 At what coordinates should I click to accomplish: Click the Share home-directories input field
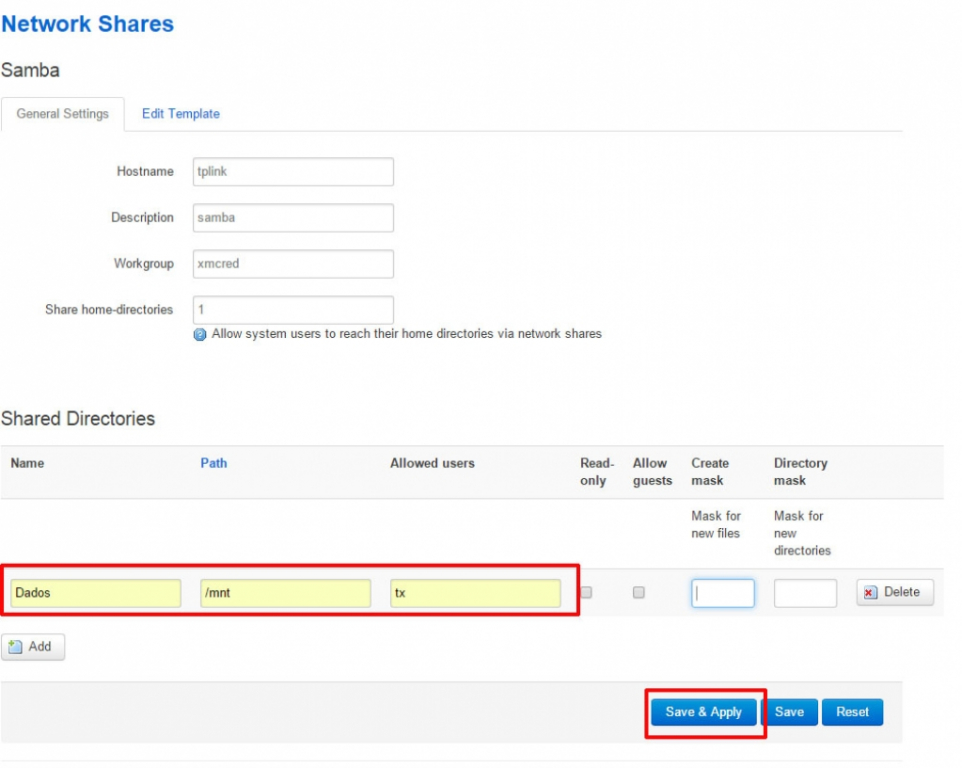pos(293,310)
